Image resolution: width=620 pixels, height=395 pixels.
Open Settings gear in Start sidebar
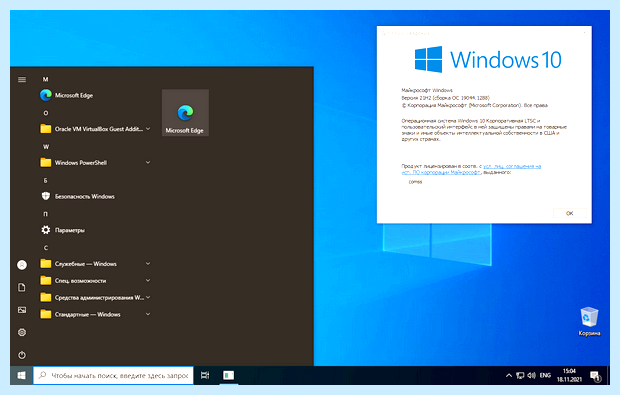pos(22,332)
